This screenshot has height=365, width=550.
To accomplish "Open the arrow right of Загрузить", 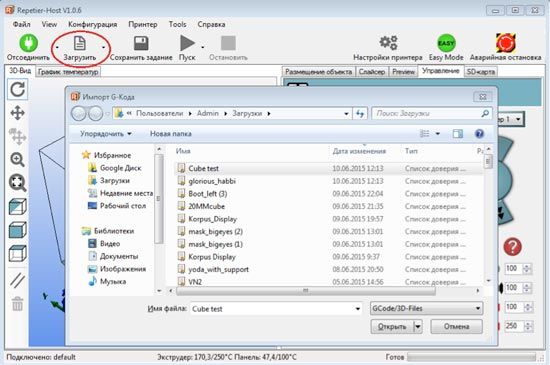I will coord(103,47).
